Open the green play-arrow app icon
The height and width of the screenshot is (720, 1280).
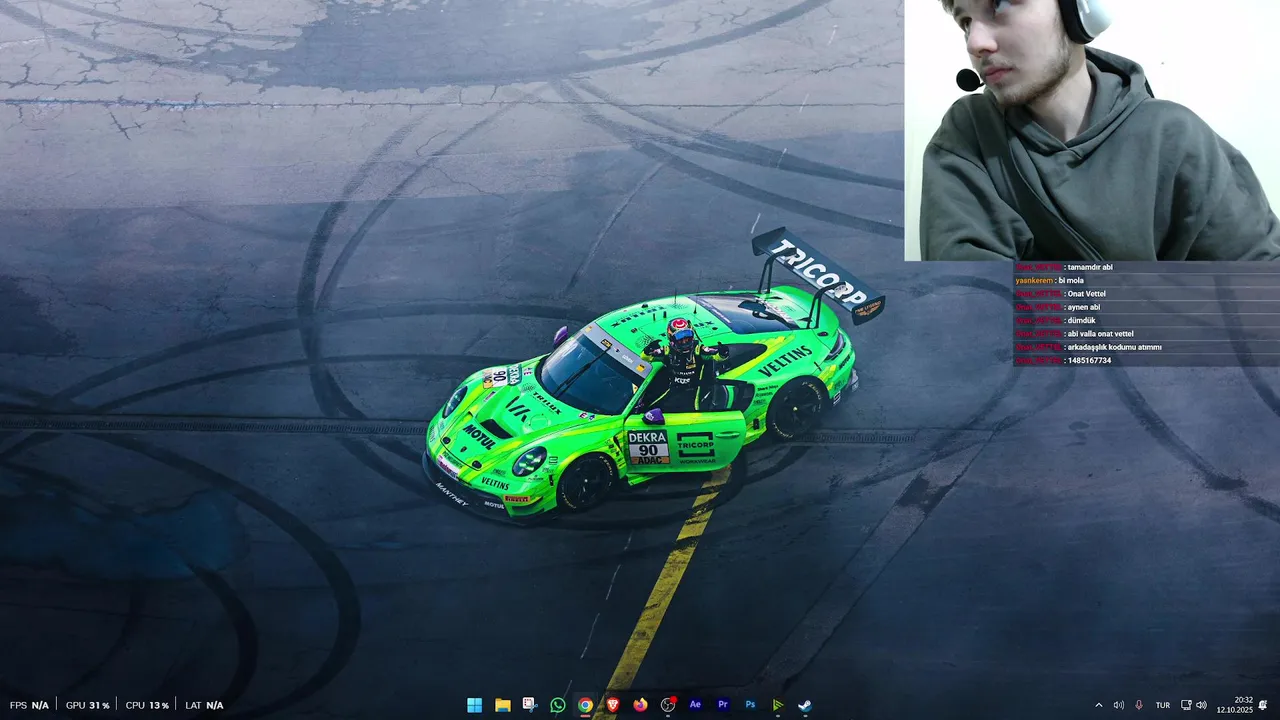coord(778,705)
